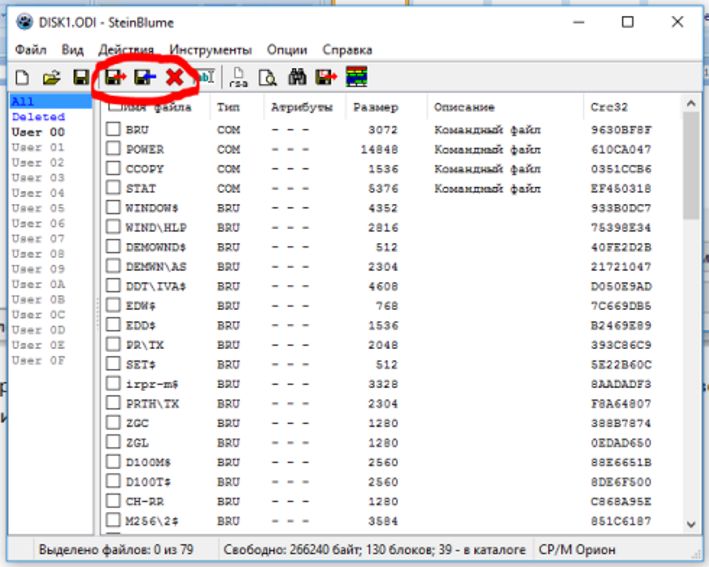Viewport: 709px width, 567px height.
Task: Click file name irpr-m$
Action: click(x=152, y=384)
